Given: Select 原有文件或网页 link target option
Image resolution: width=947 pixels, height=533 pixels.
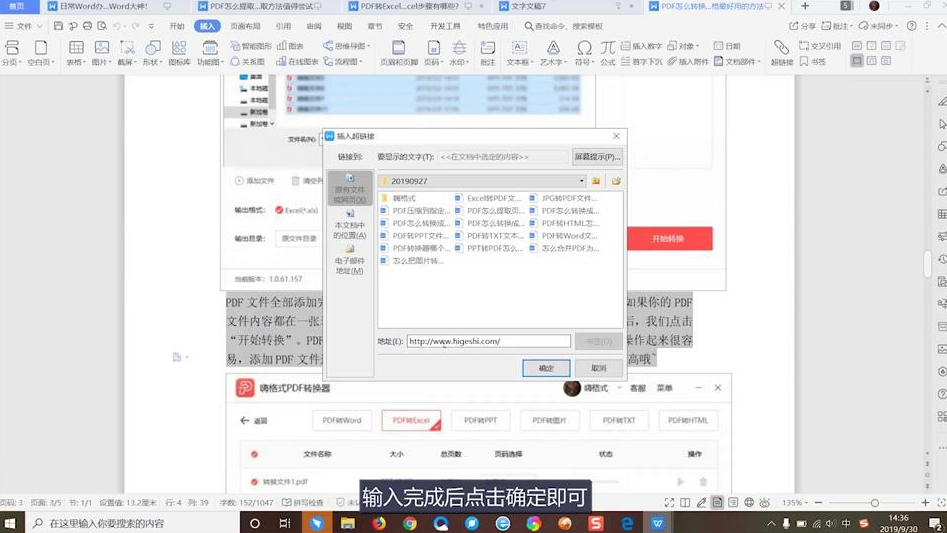Looking at the screenshot, I should tap(350, 188).
